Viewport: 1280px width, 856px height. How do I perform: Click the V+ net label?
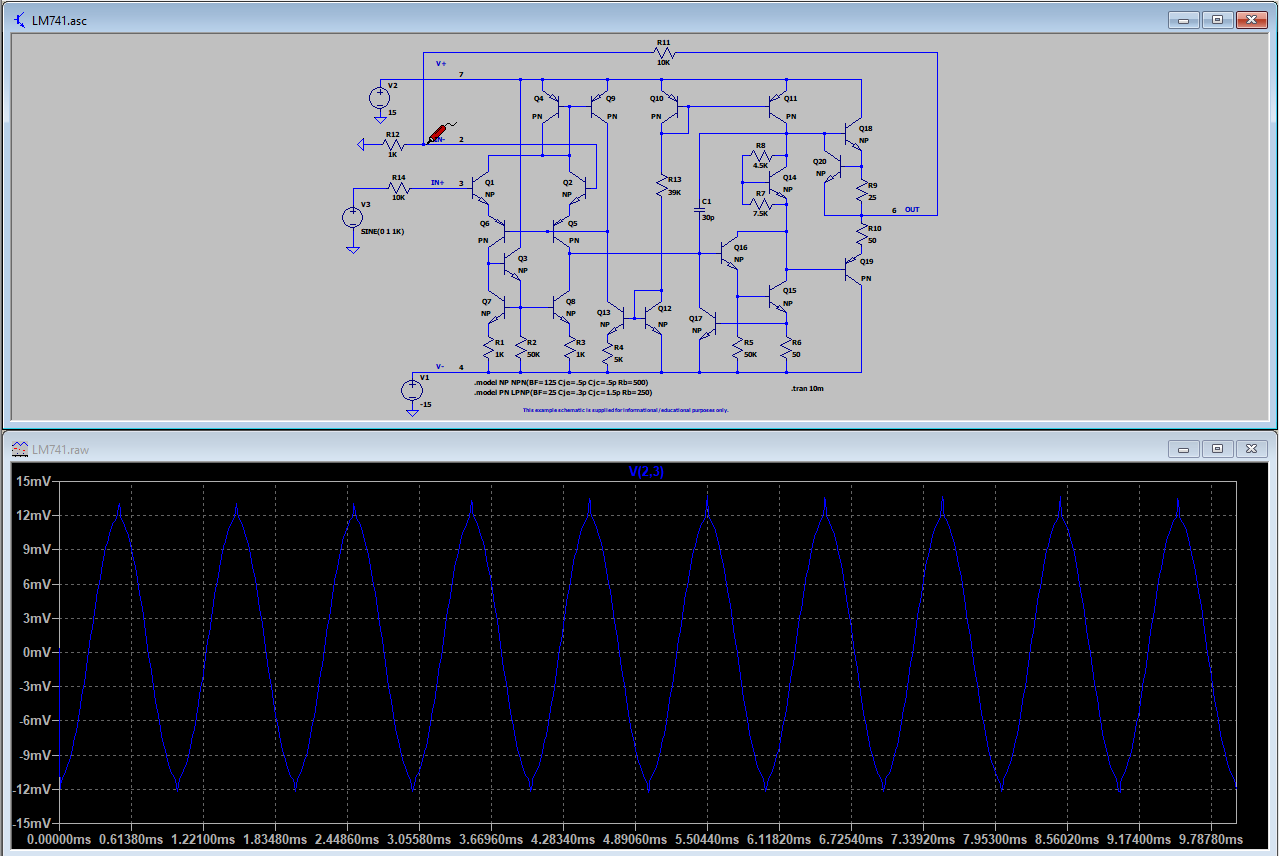[441, 63]
